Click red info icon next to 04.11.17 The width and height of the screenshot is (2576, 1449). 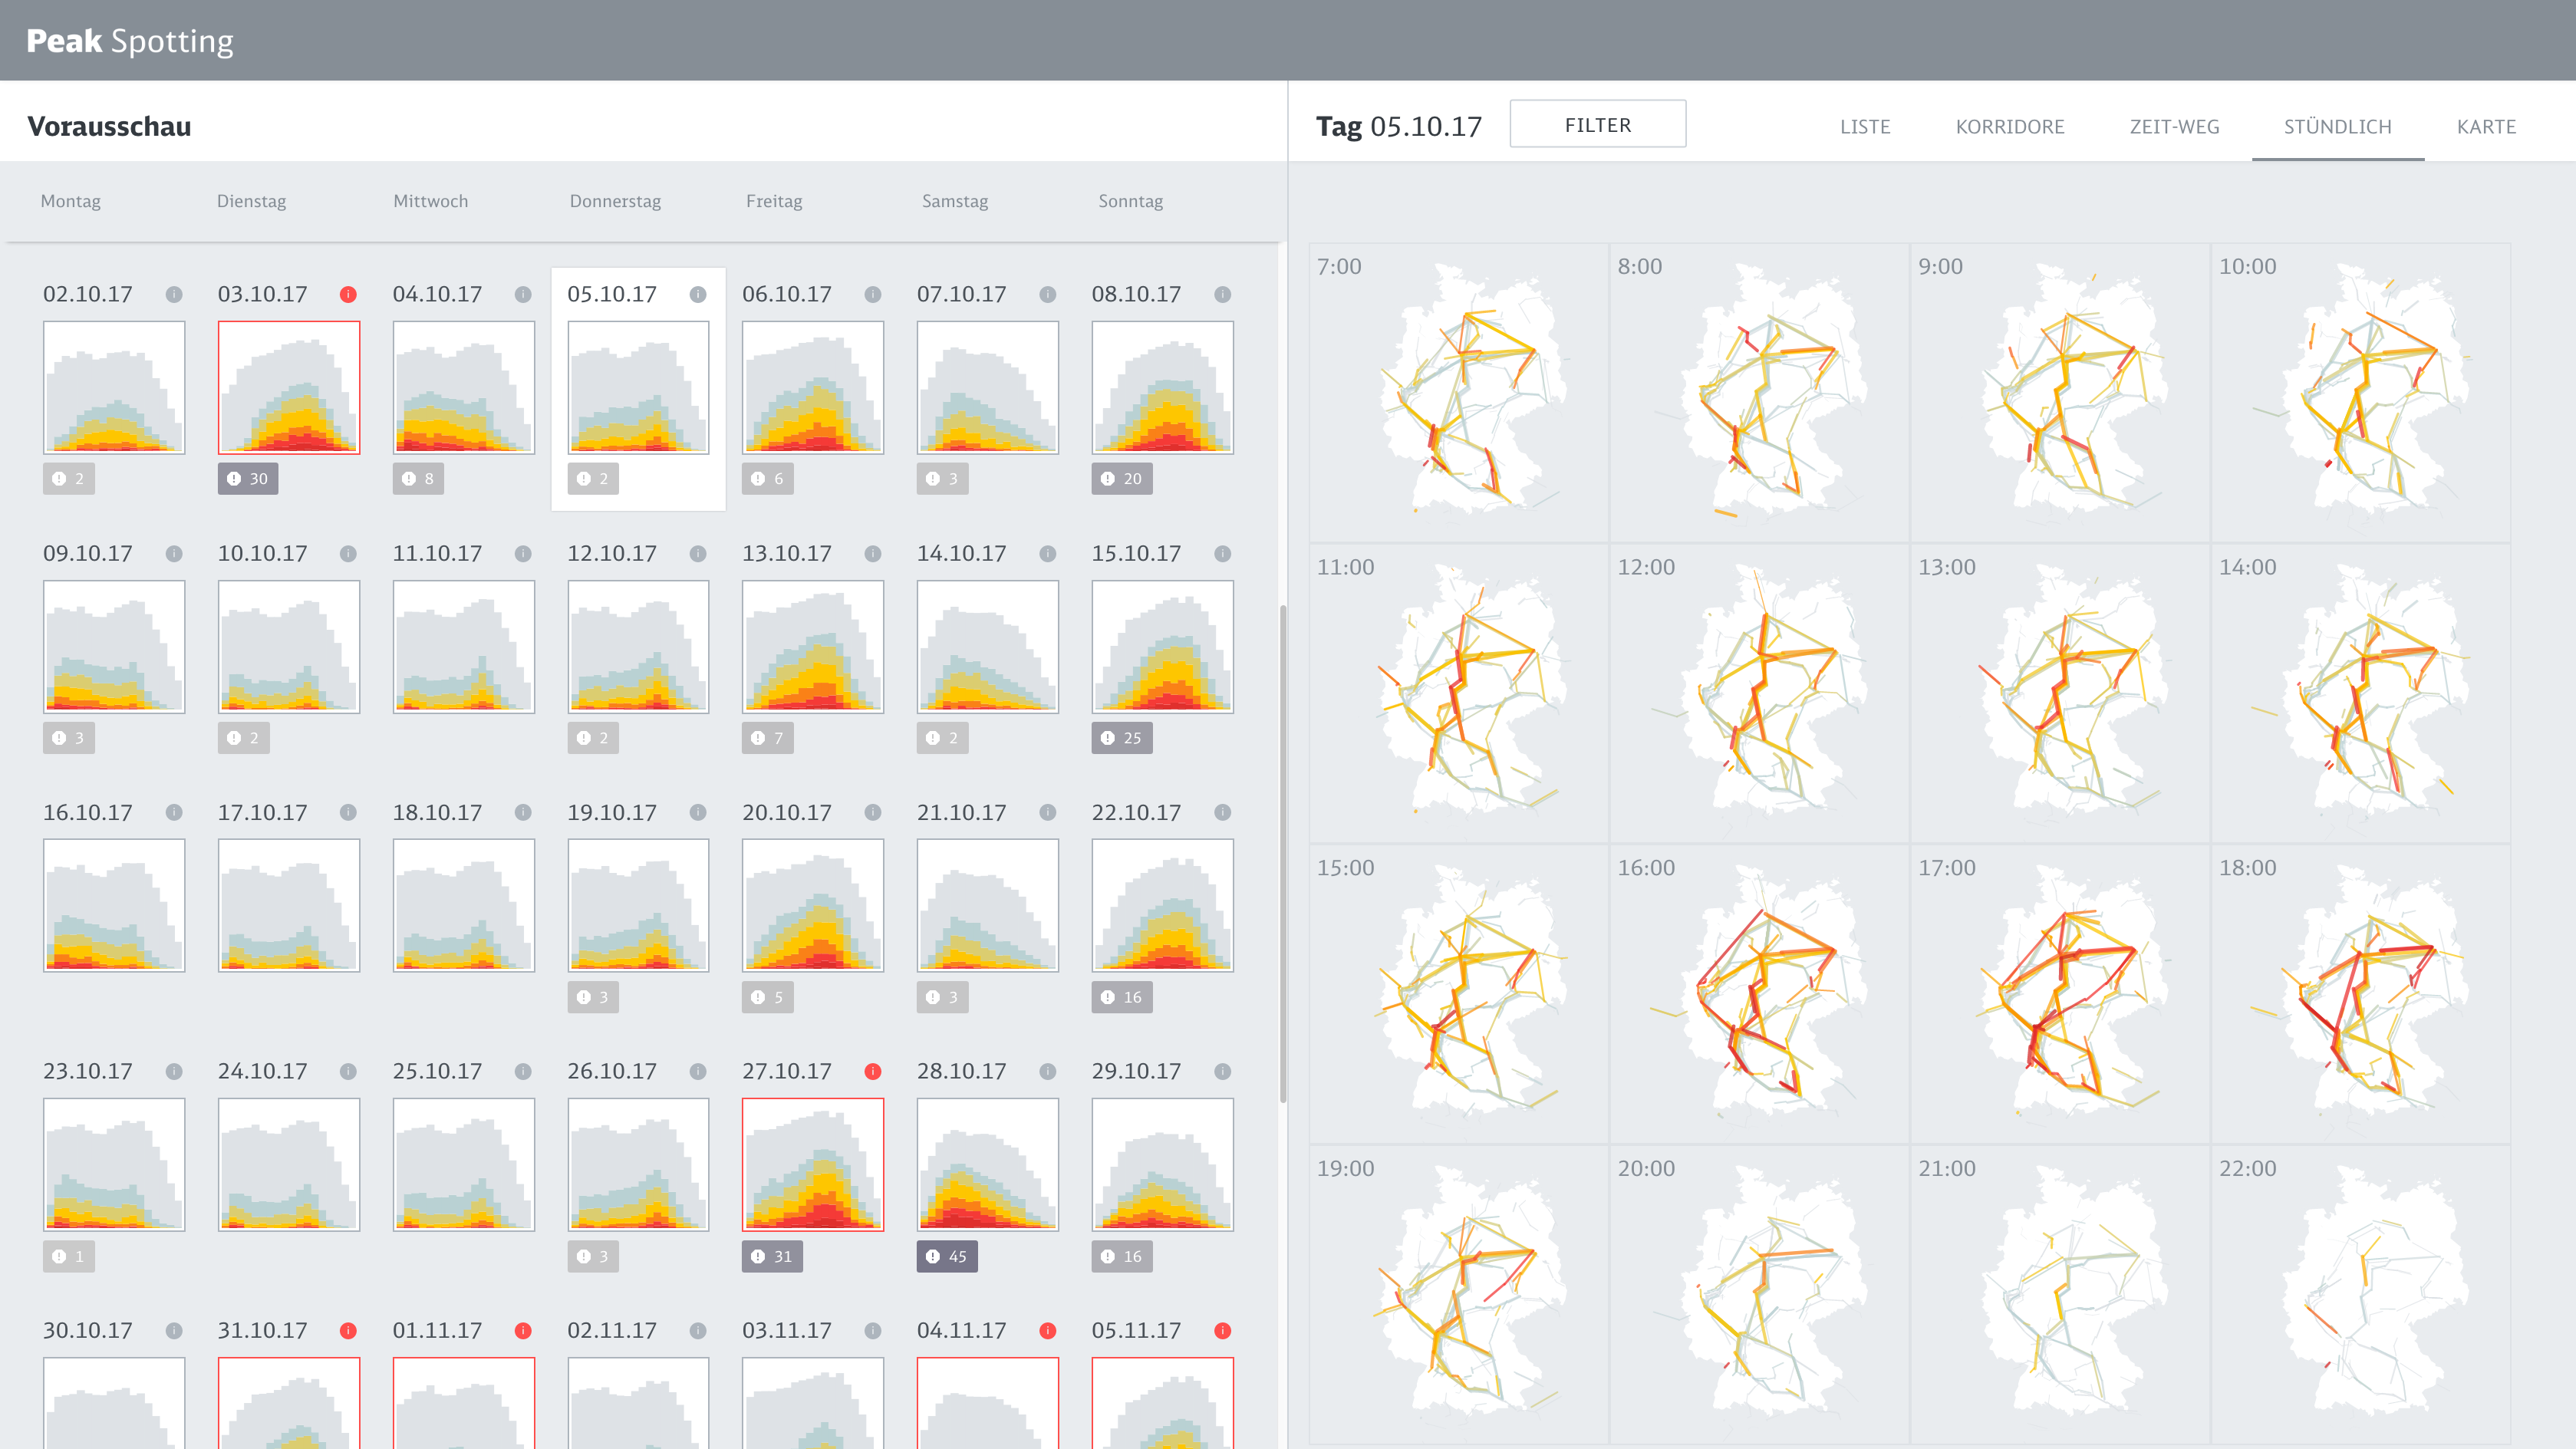click(x=1047, y=1330)
